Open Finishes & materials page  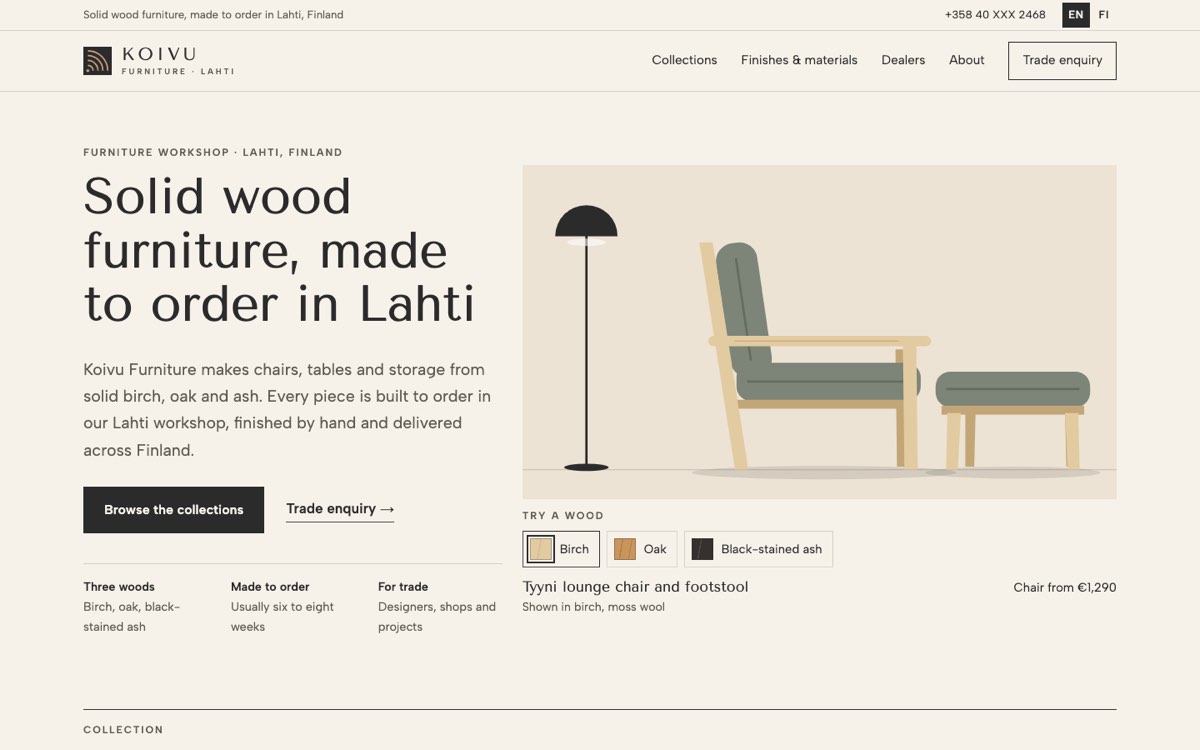[799, 60]
